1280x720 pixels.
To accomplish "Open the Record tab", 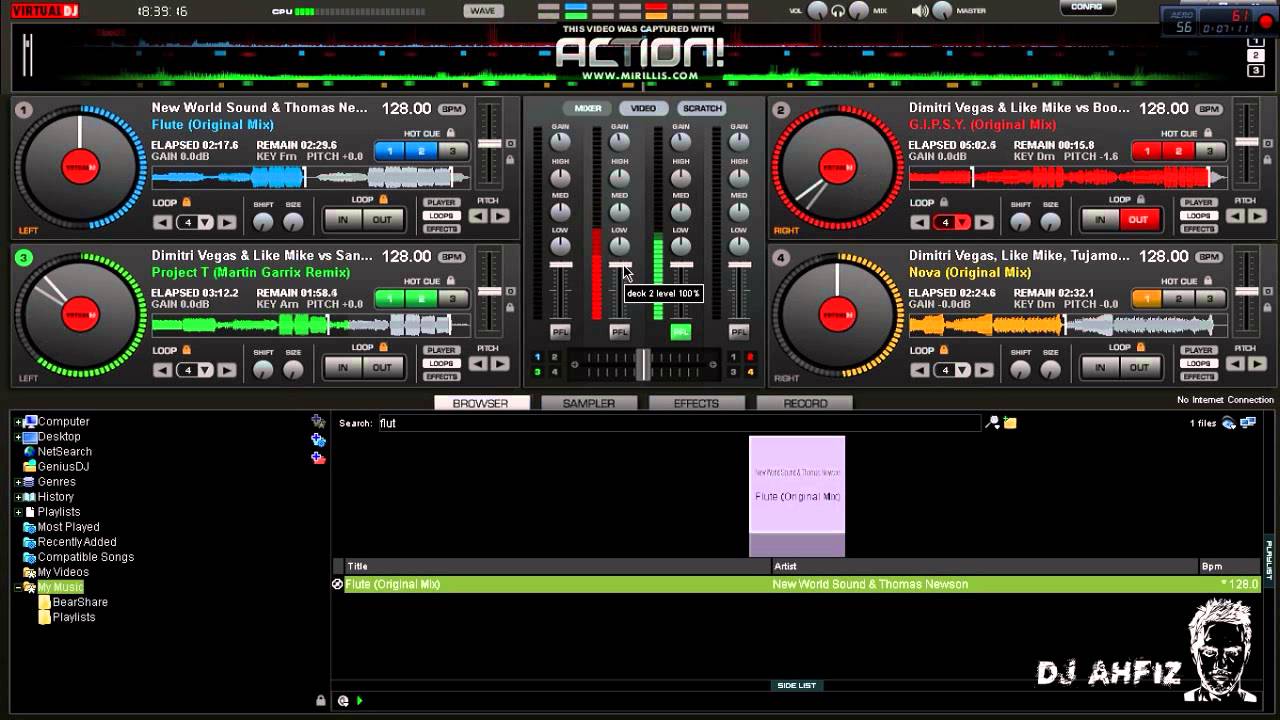I will coord(805,403).
